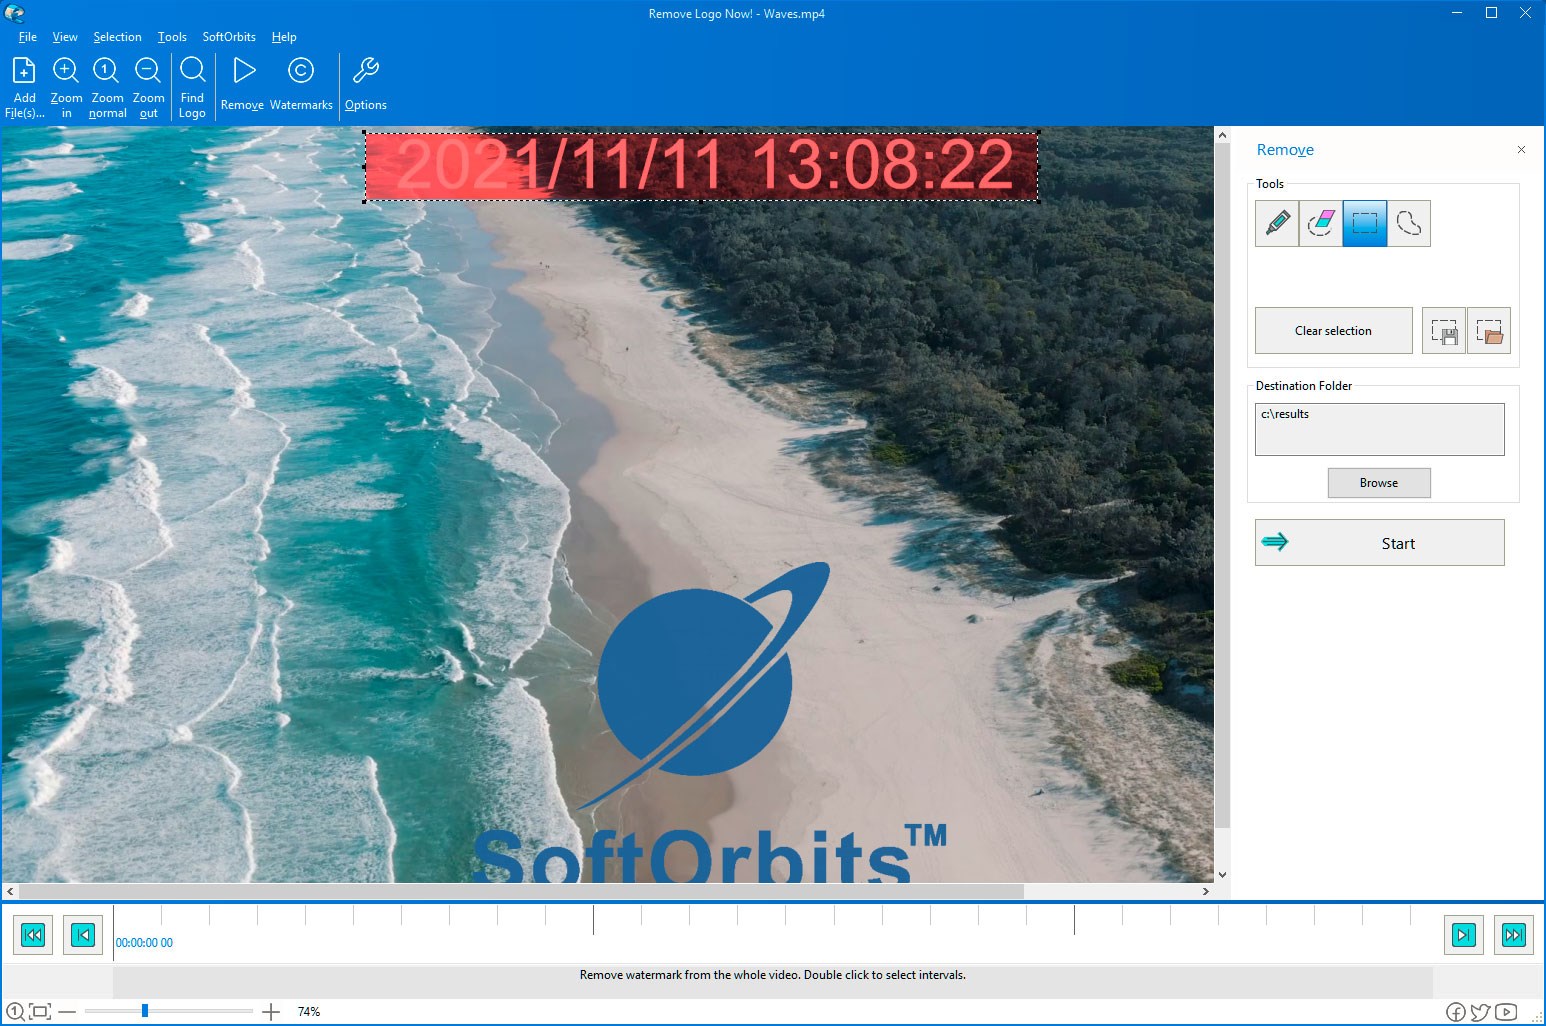Click the Zoom in magnifier icon
Viewport: 1546px width, 1026px height.
click(x=66, y=71)
